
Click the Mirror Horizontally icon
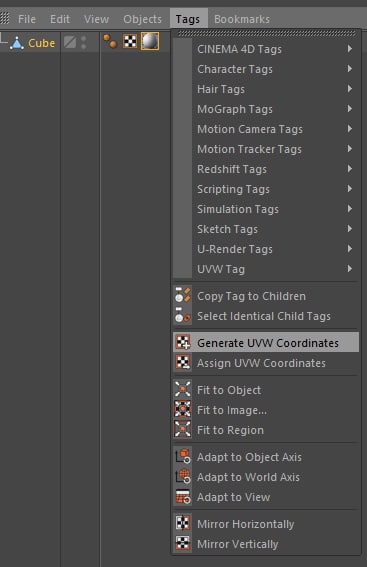(x=183, y=523)
